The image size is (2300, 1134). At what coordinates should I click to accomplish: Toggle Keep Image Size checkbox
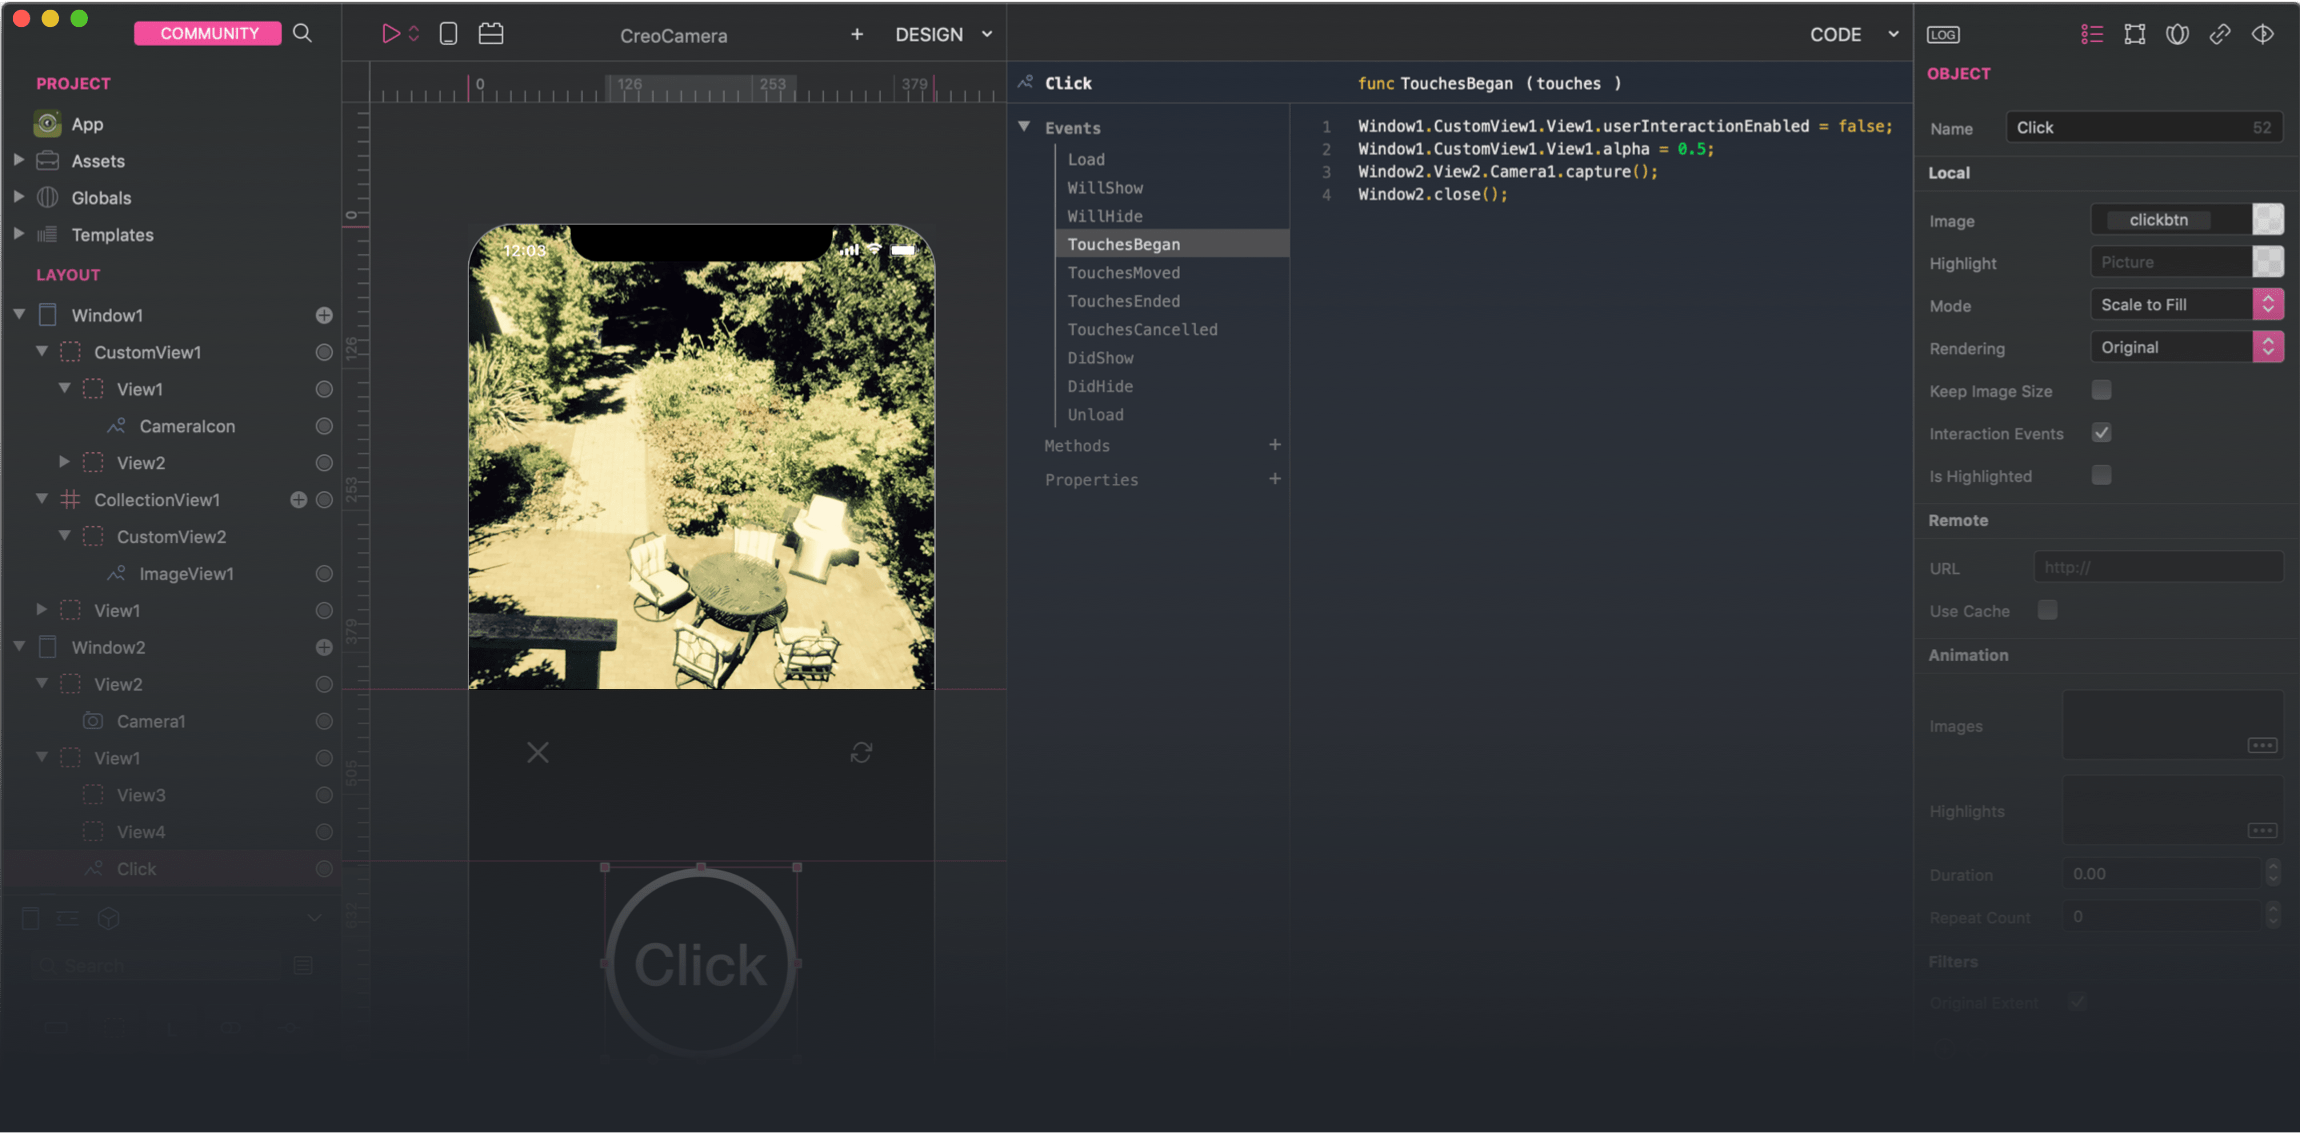(x=2101, y=389)
